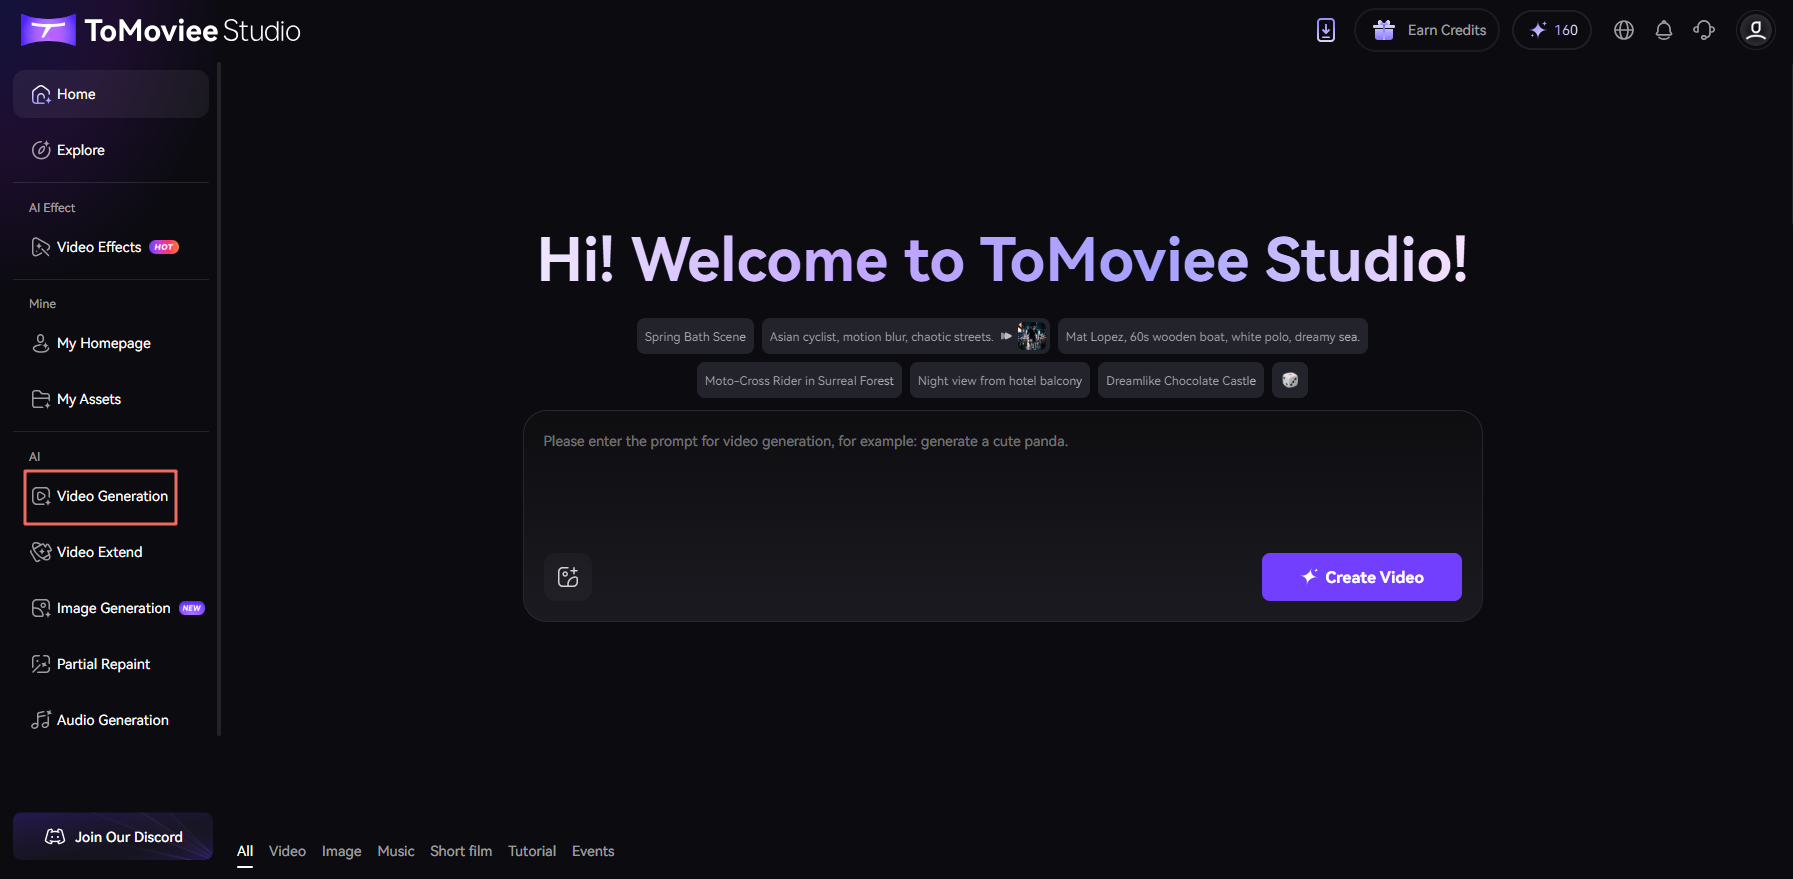Select the All tab
1793x879 pixels.
click(x=245, y=851)
